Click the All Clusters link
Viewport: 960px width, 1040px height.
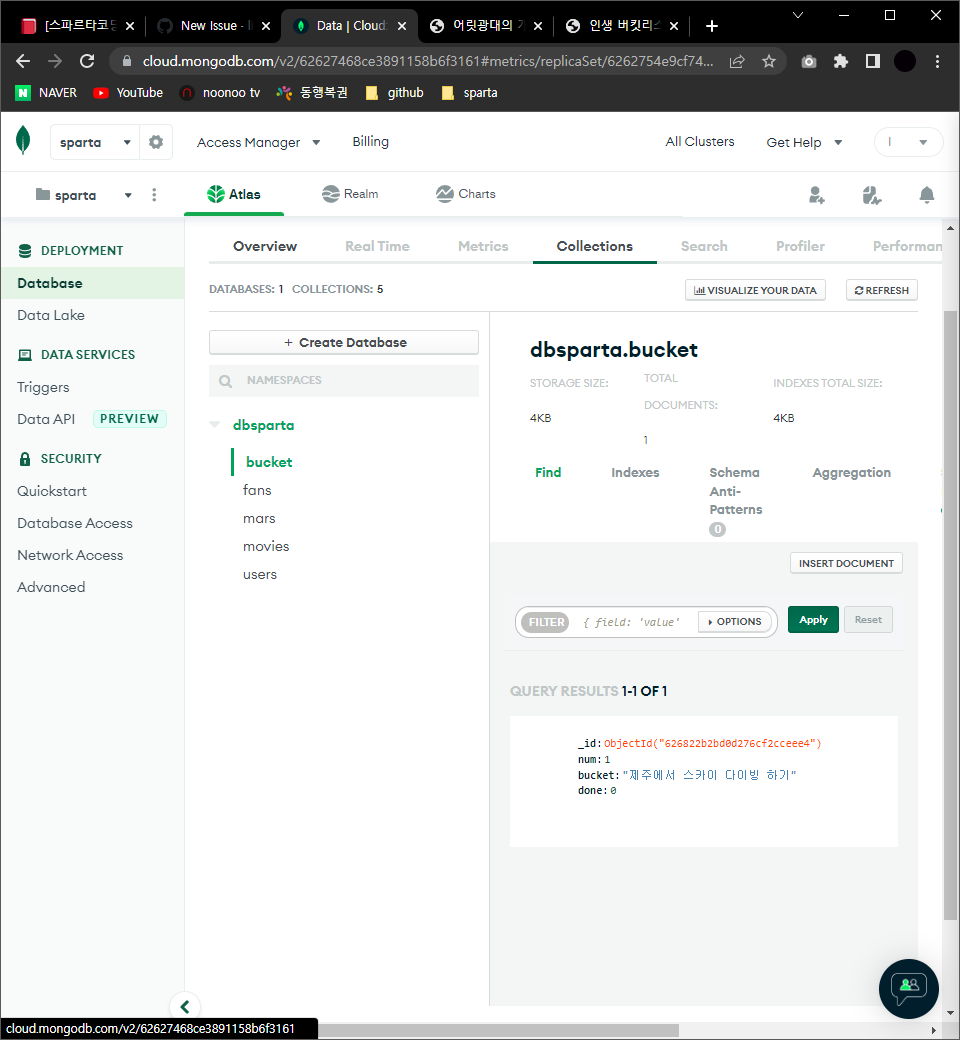click(700, 142)
